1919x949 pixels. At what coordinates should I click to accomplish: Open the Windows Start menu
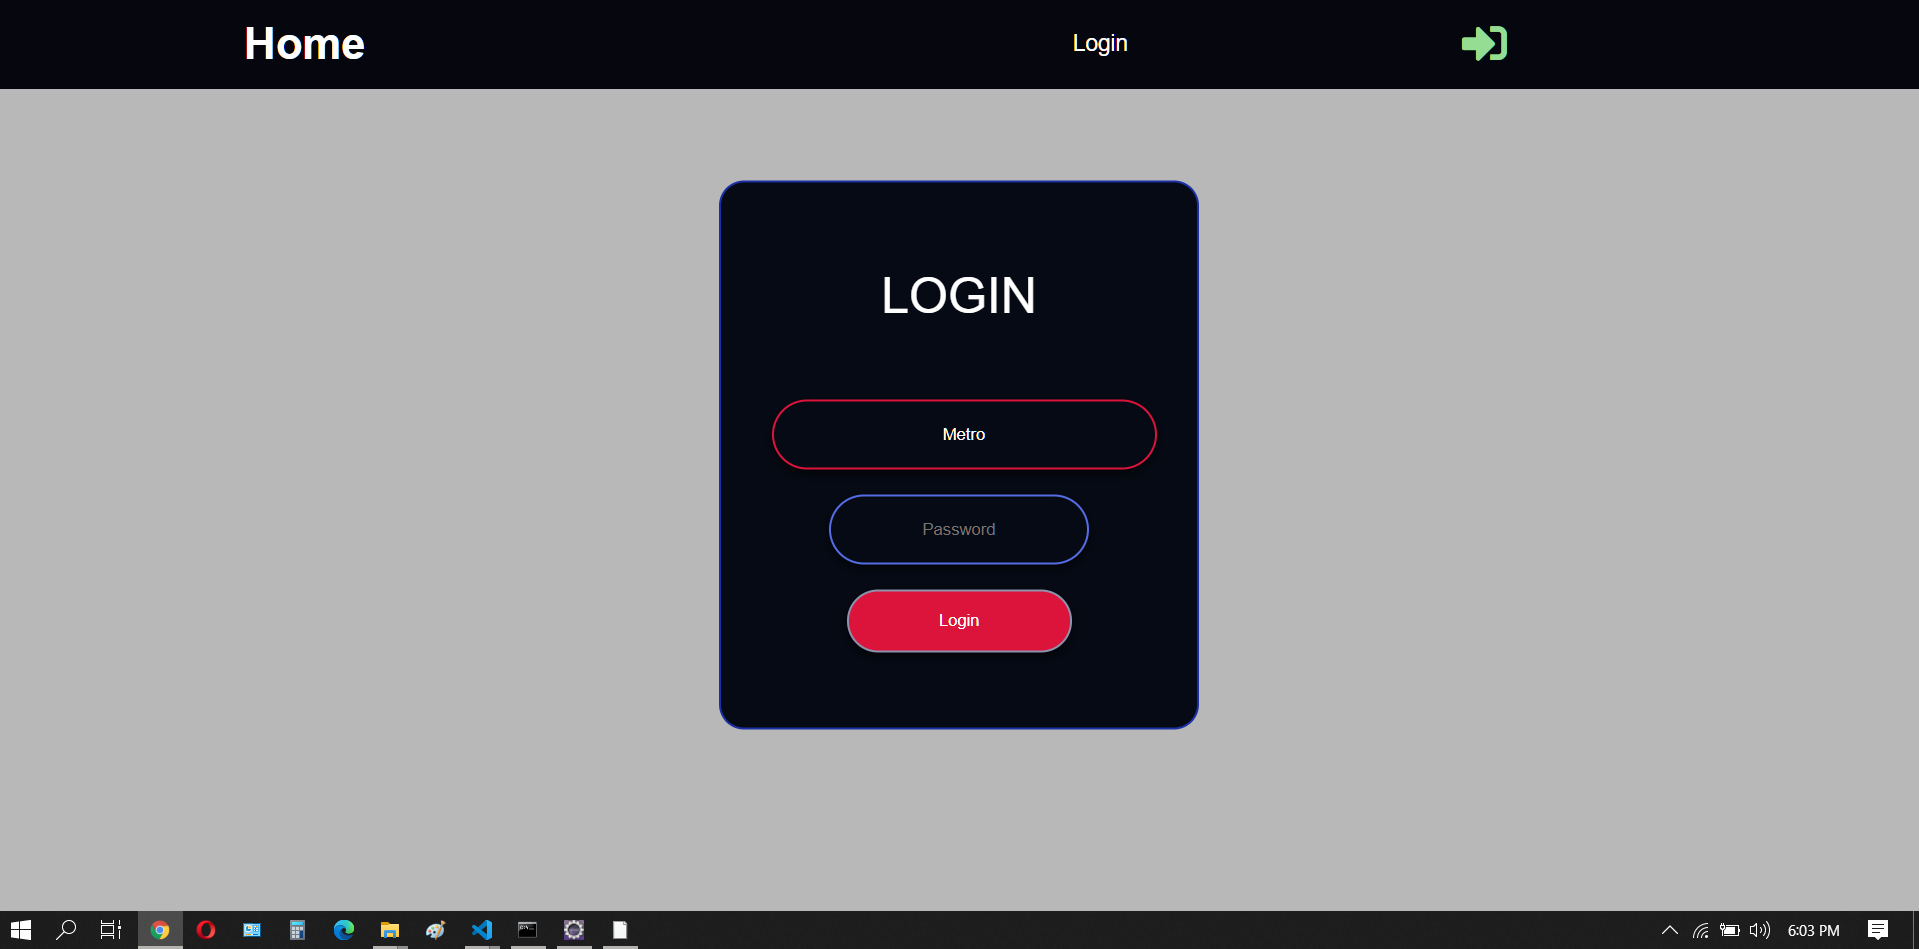21,930
